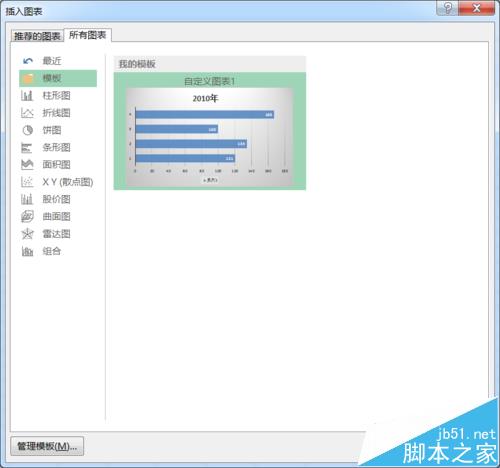
Task: Close the 插入图表 dialog
Action: [477, 8]
